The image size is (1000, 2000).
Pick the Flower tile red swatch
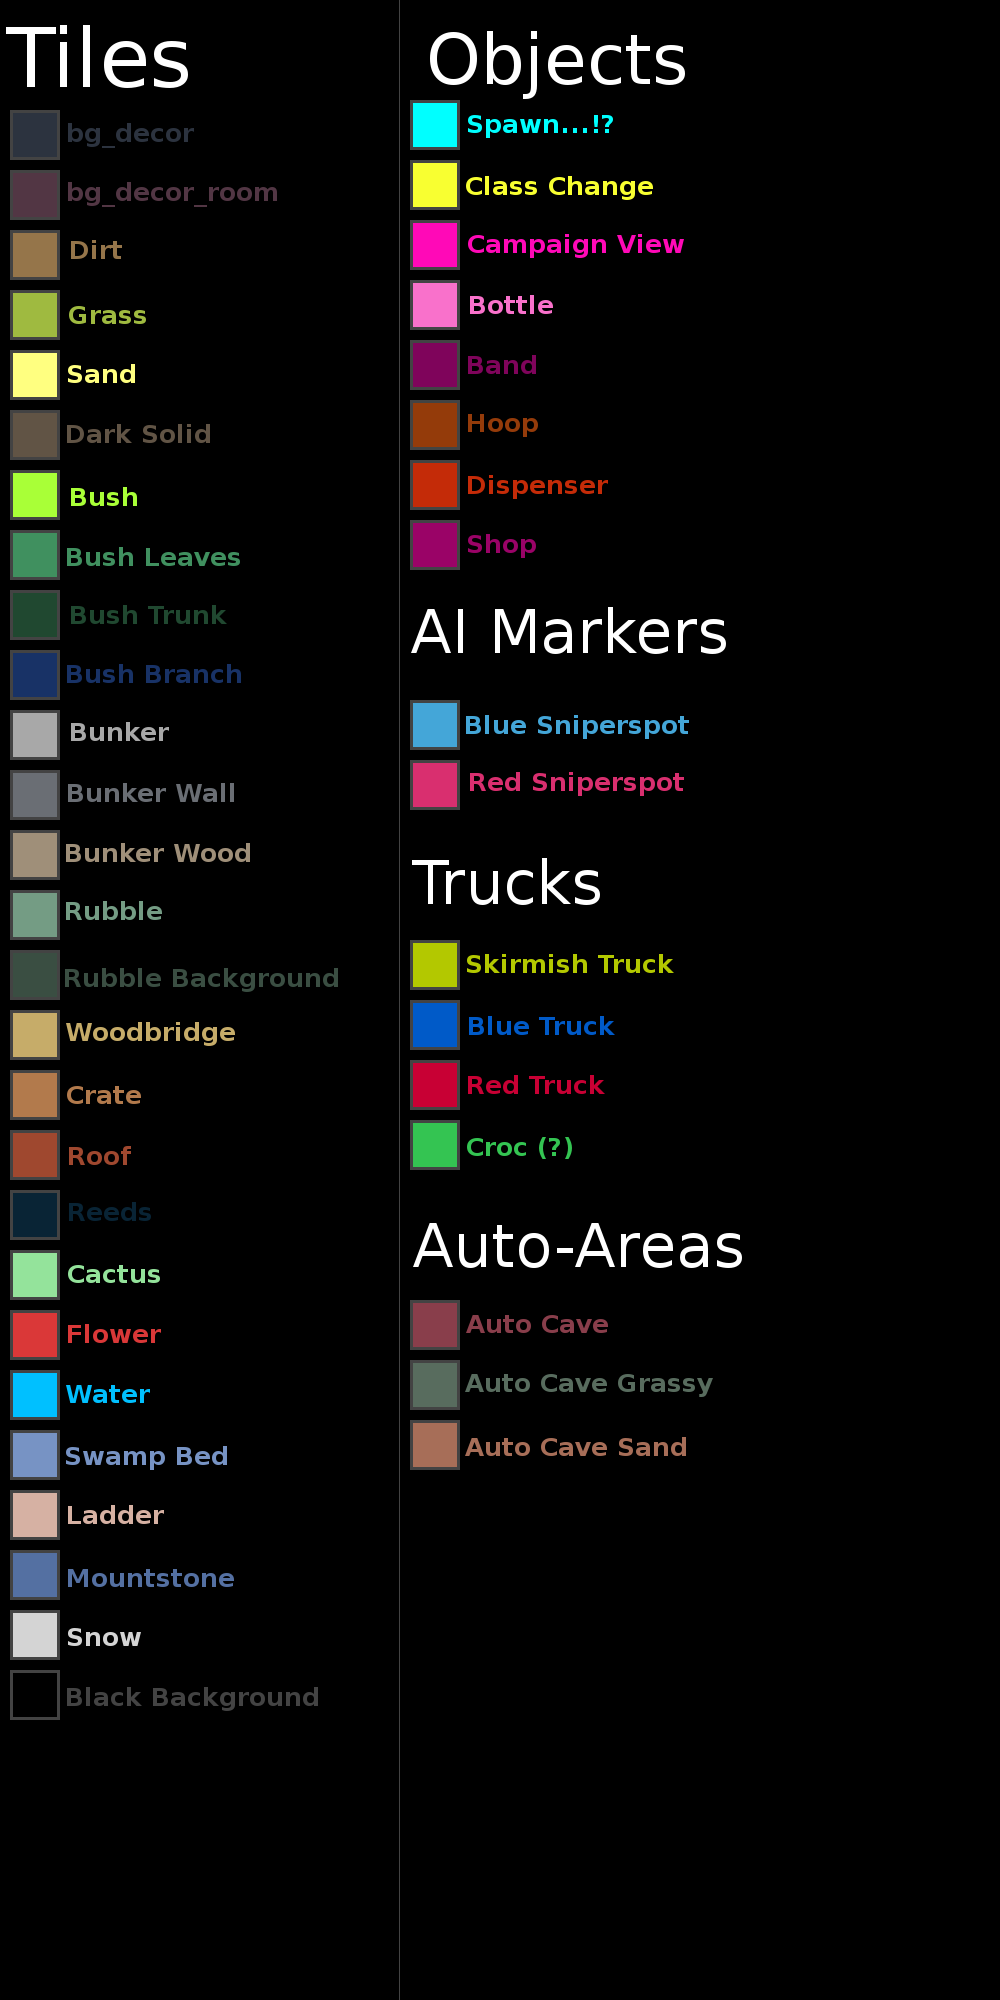coord(35,1335)
